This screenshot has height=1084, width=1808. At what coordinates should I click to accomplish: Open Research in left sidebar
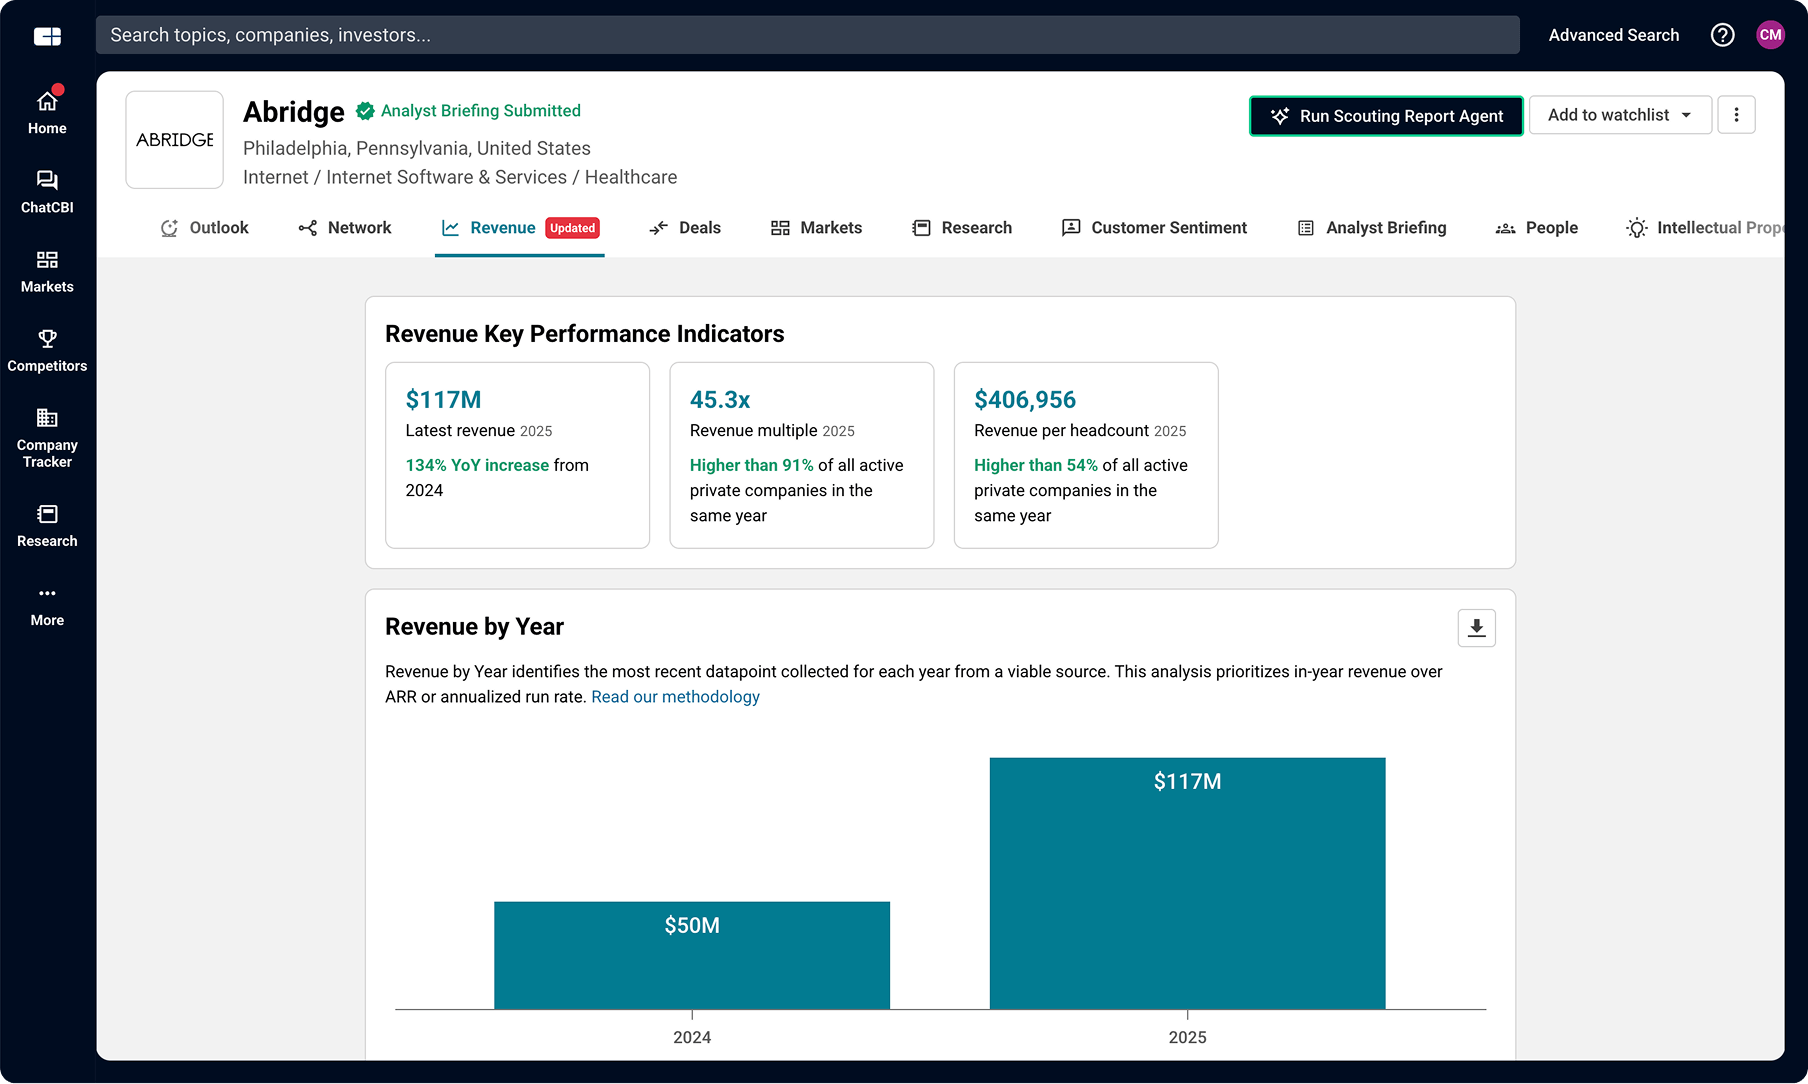coord(47,526)
